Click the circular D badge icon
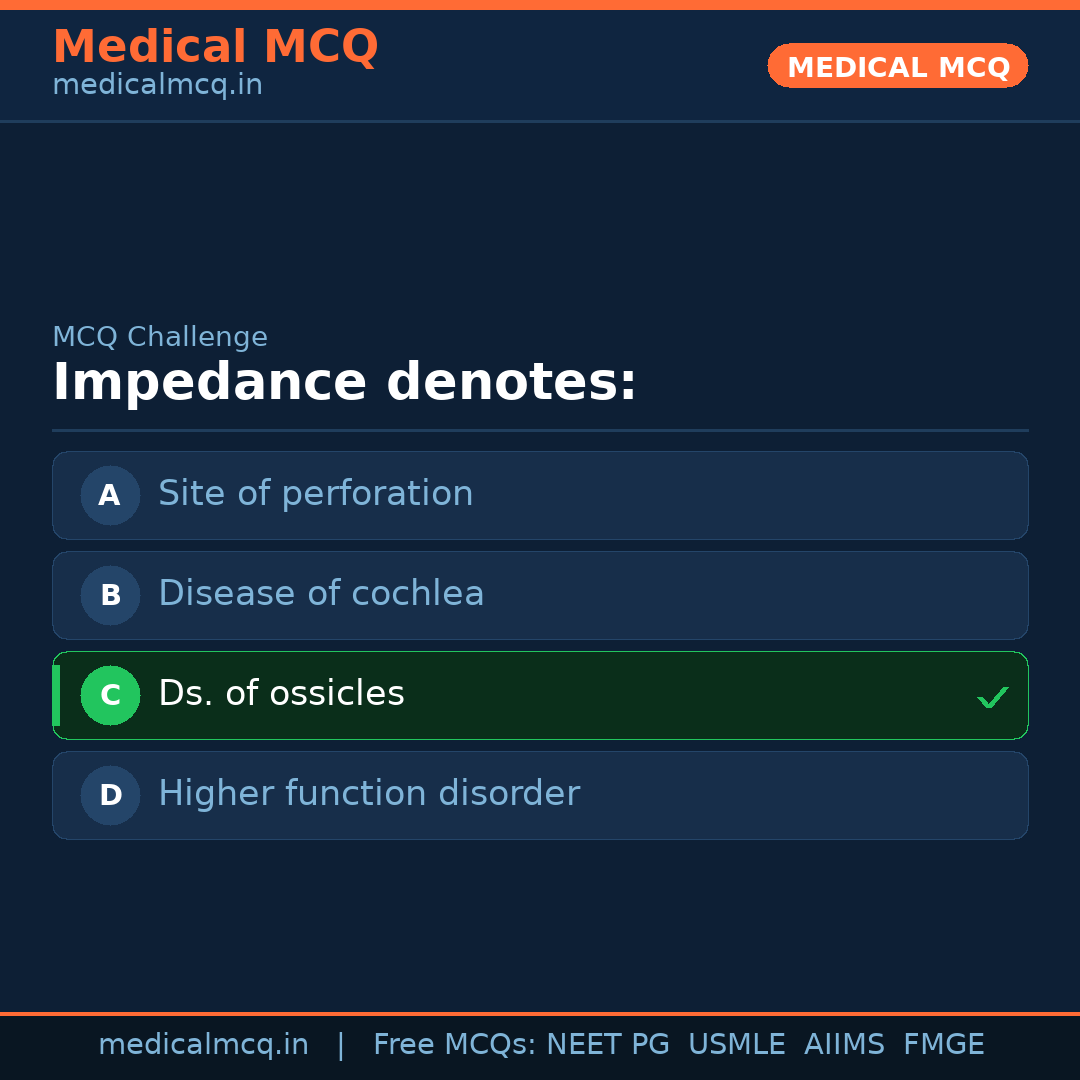This screenshot has width=1080, height=1080. 110,795
